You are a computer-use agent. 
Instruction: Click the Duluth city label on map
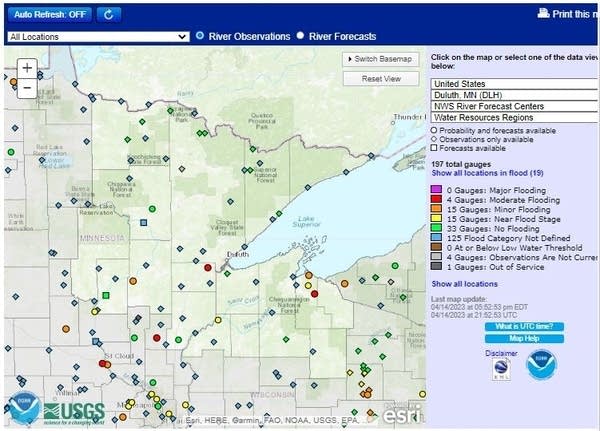238,254
